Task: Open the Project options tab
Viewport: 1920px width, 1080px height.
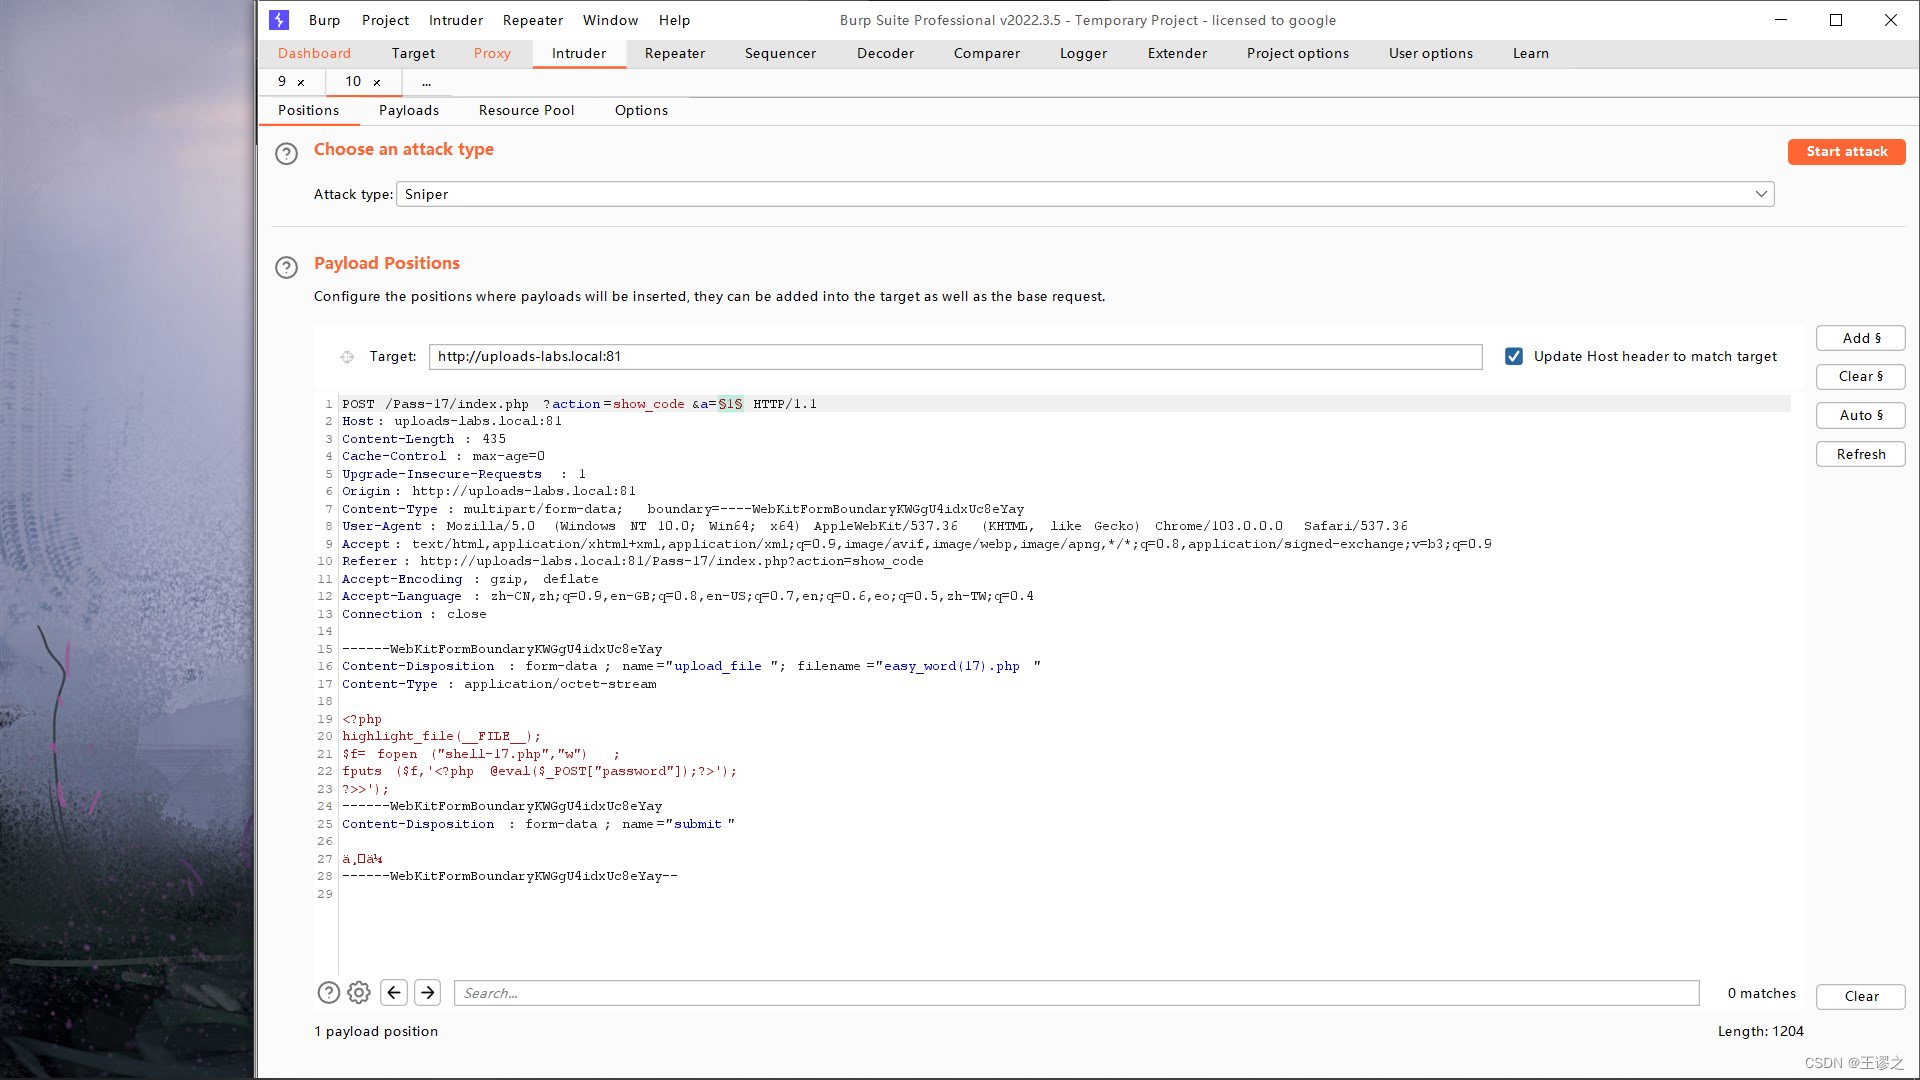Action: [1297, 53]
